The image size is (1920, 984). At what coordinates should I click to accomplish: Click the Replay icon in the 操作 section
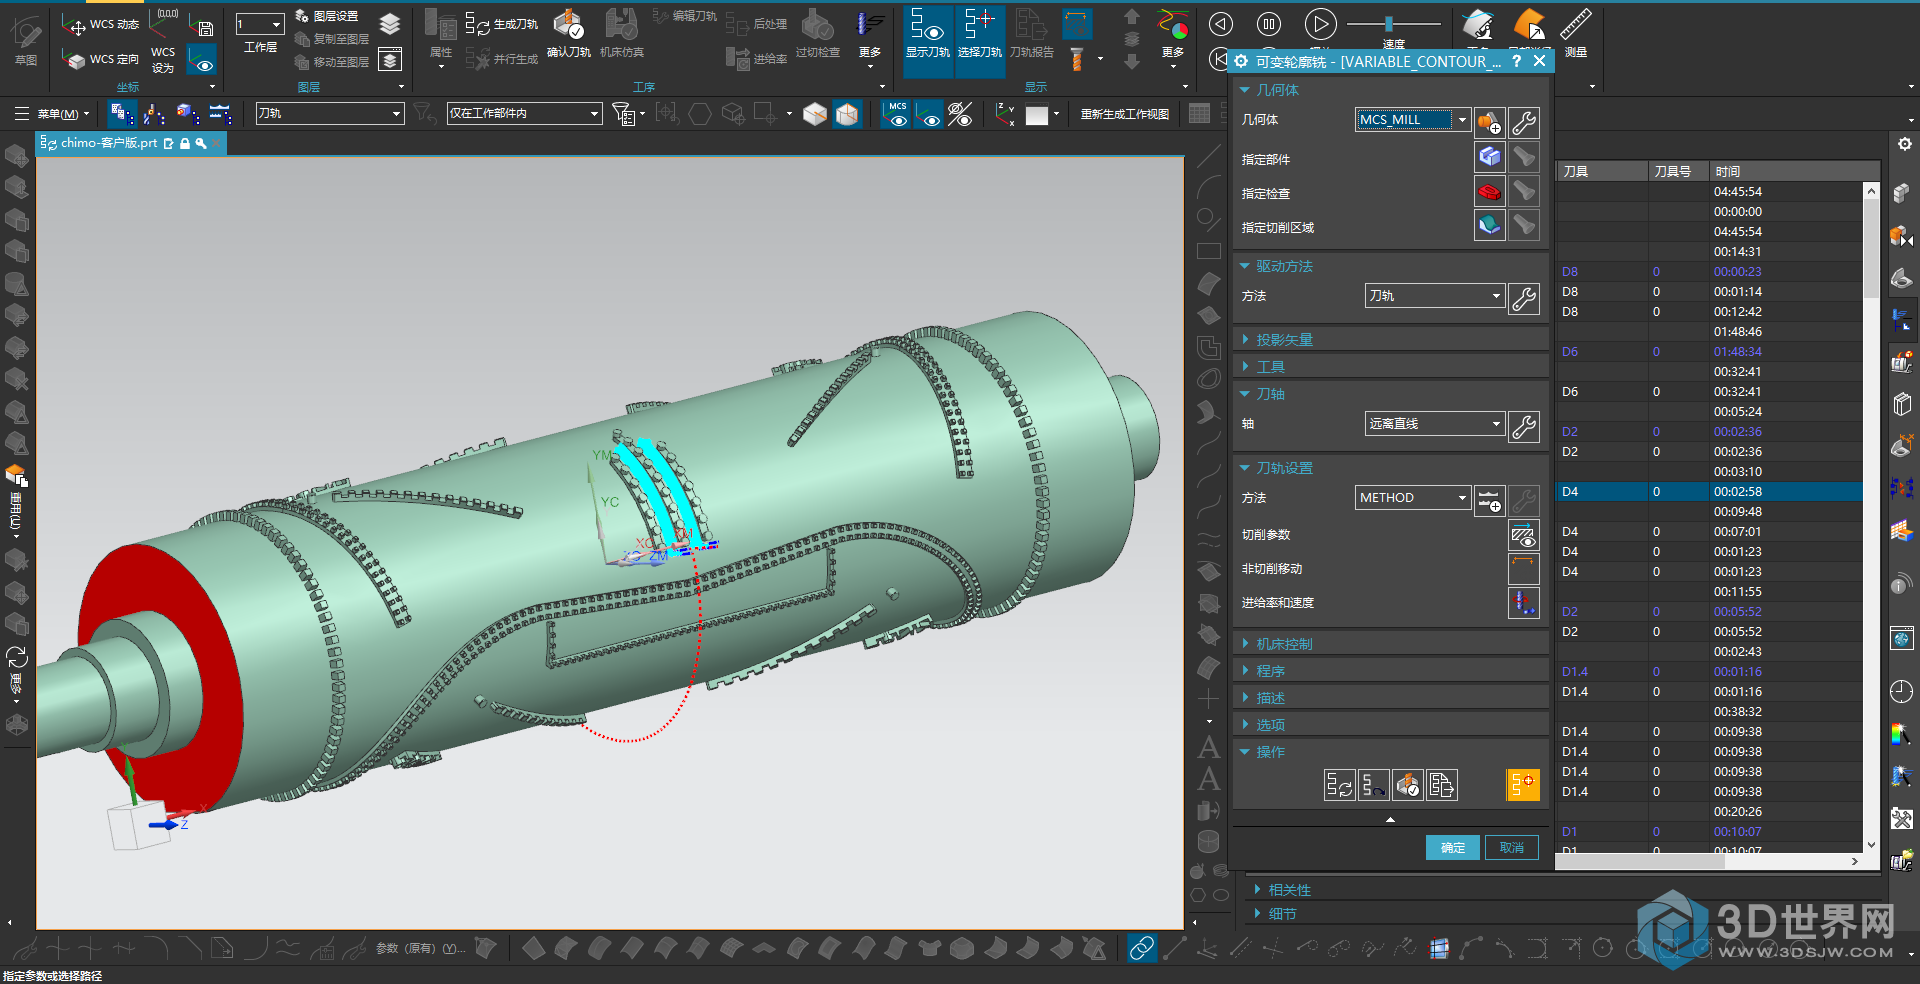(x=1373, y=785)
